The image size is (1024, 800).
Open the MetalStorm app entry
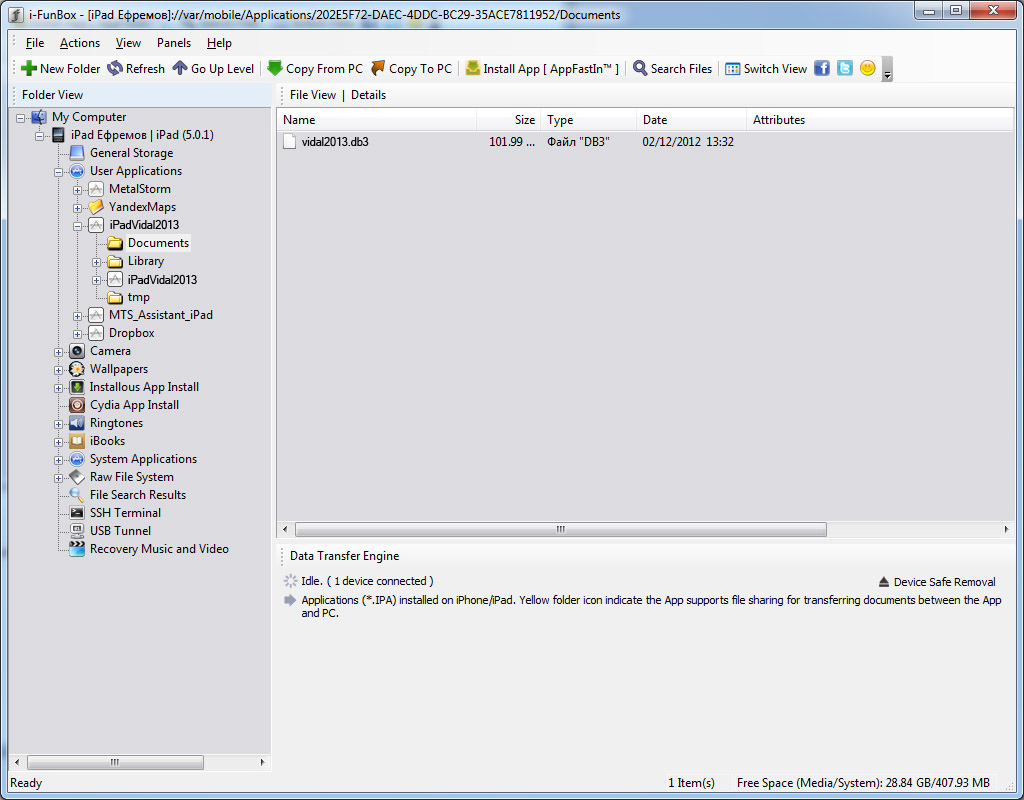[140, 189]
